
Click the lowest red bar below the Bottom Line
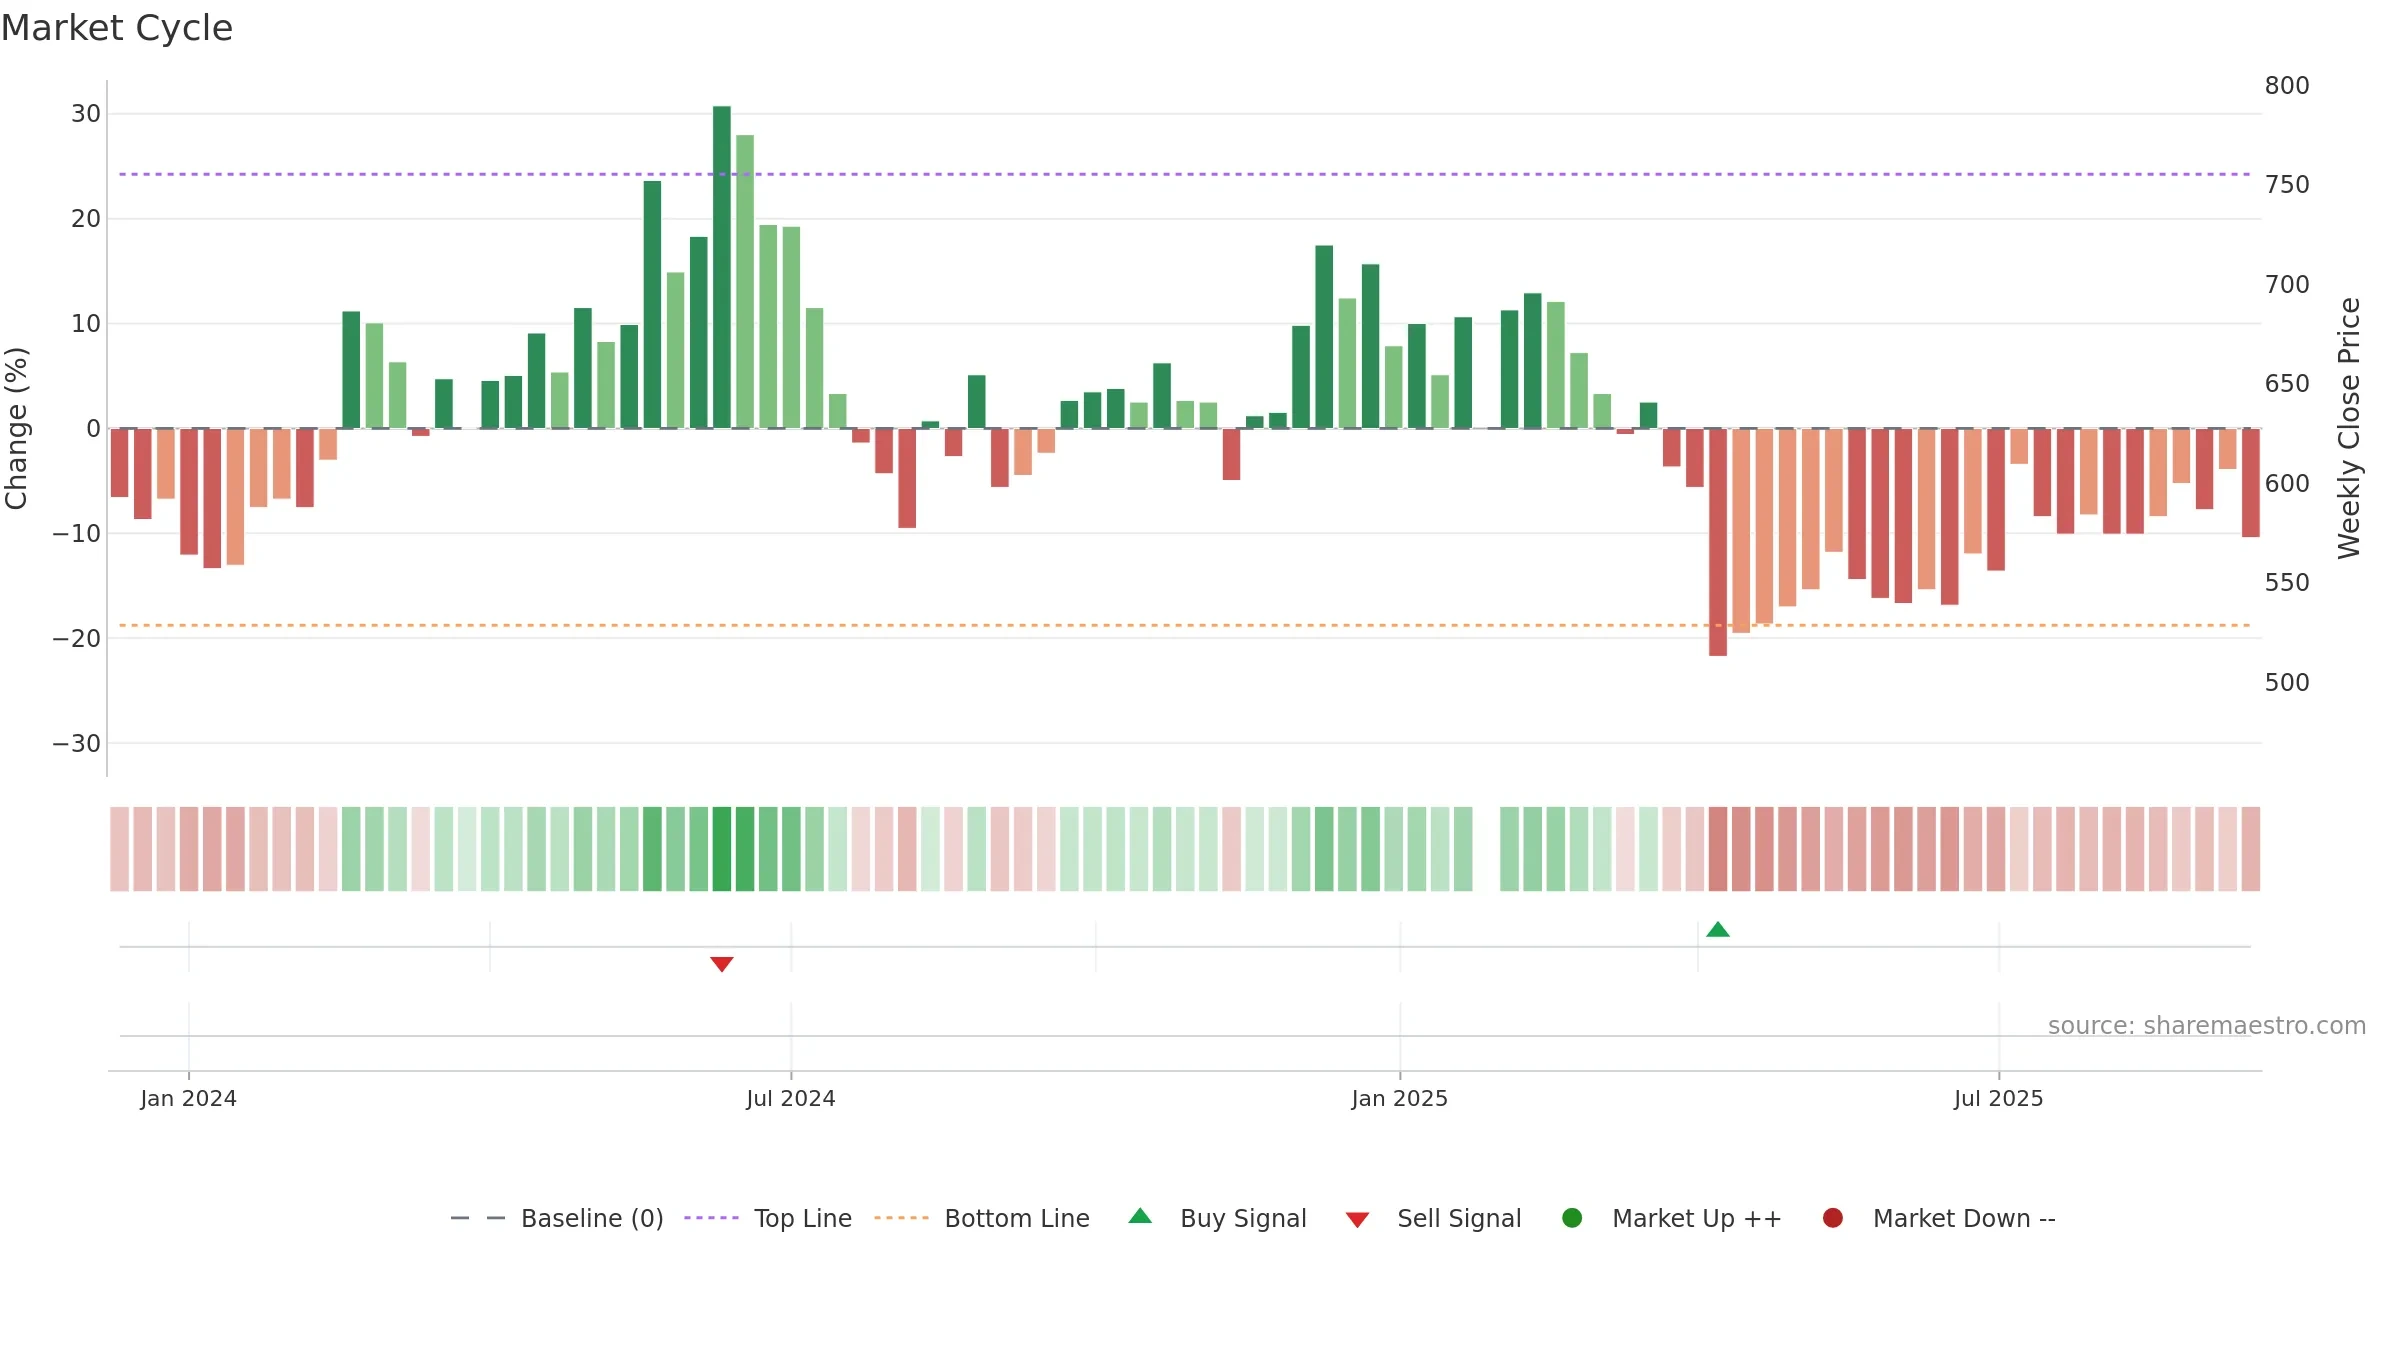(1718, 542)
